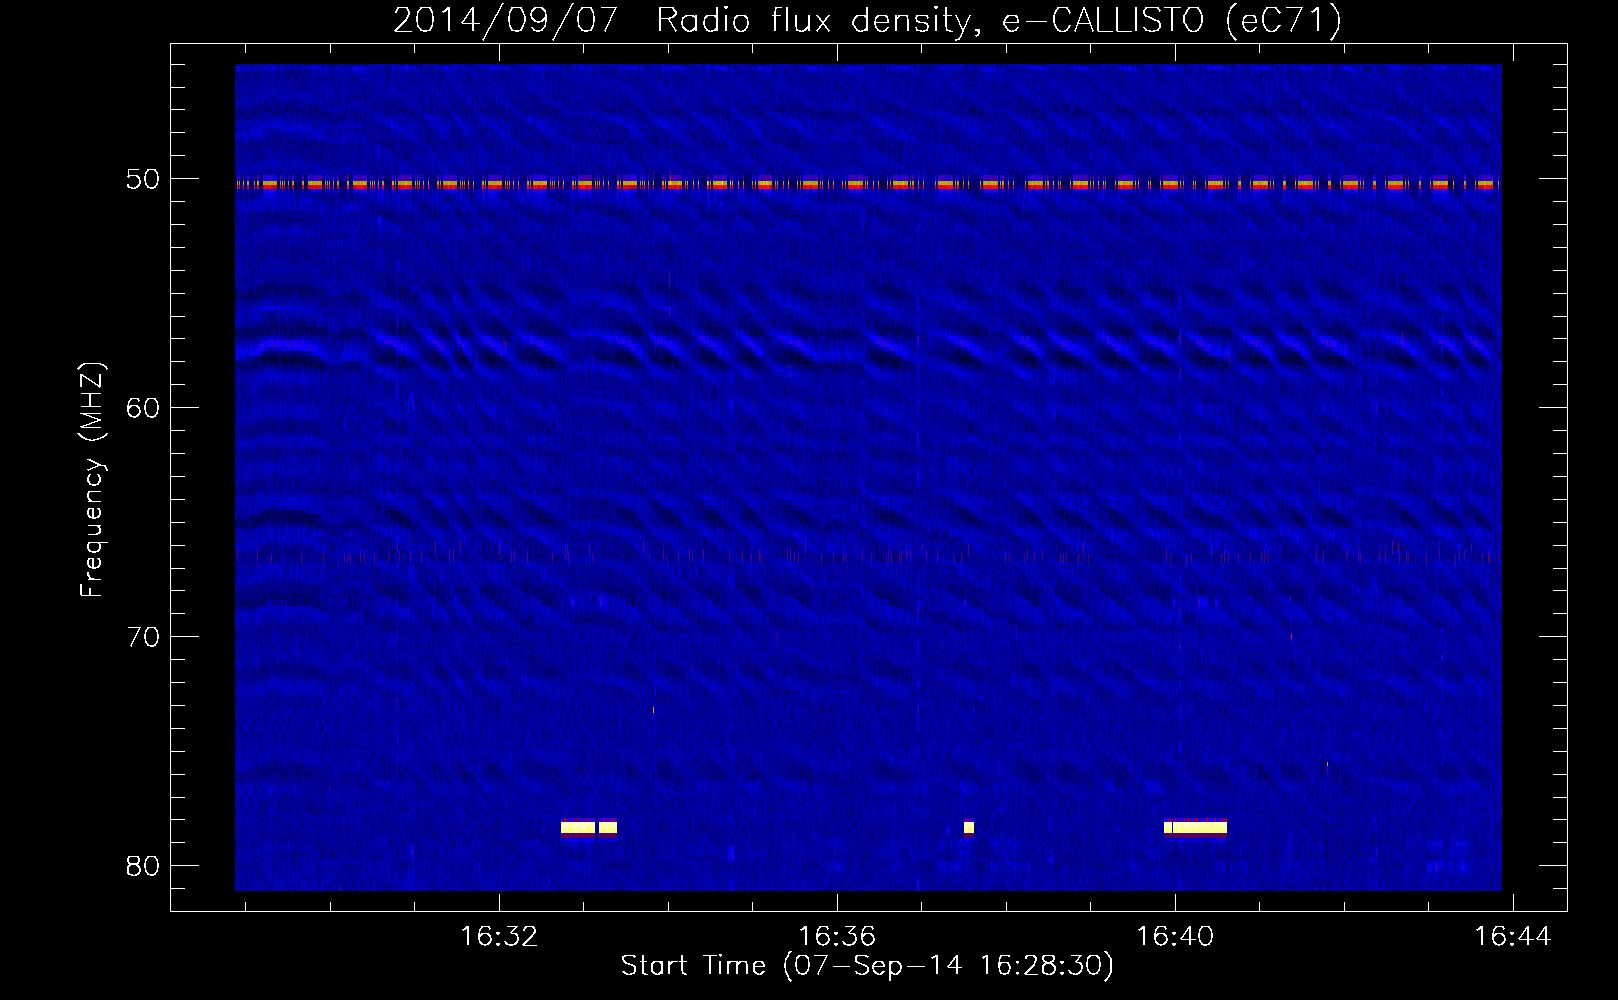This screenshot has width=1618, height=1000.
Task: Click the 70 frequency tick label
Action: coord(143,637)
